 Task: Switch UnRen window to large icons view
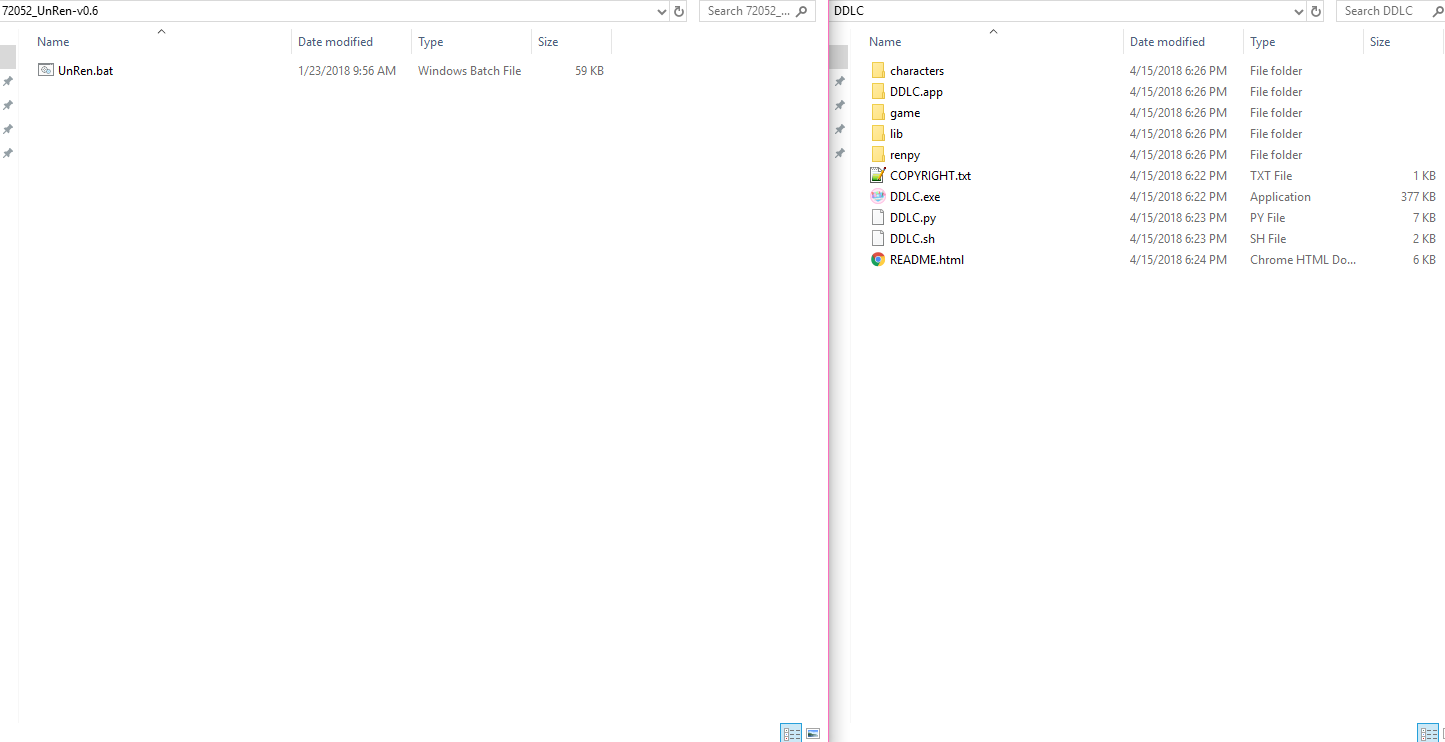click(x=813, y=733)
